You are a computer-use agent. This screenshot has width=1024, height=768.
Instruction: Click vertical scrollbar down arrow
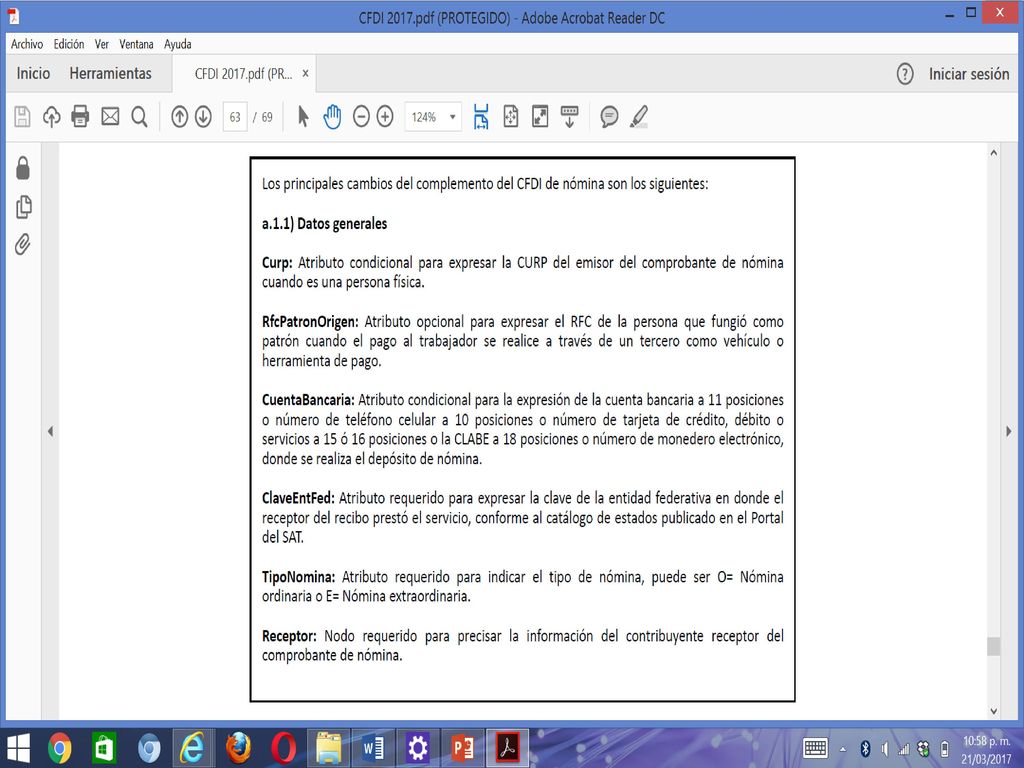coord(993,712)
